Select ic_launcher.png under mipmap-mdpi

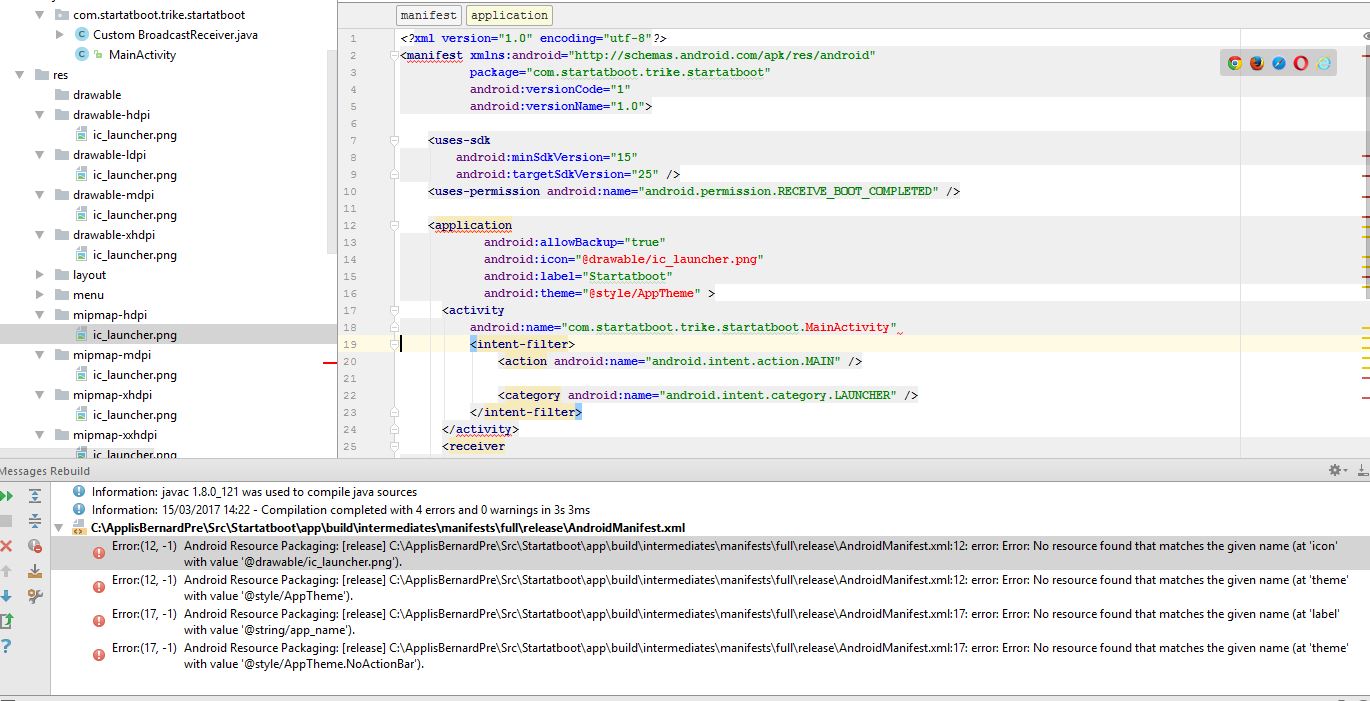[x=135, y=375]
